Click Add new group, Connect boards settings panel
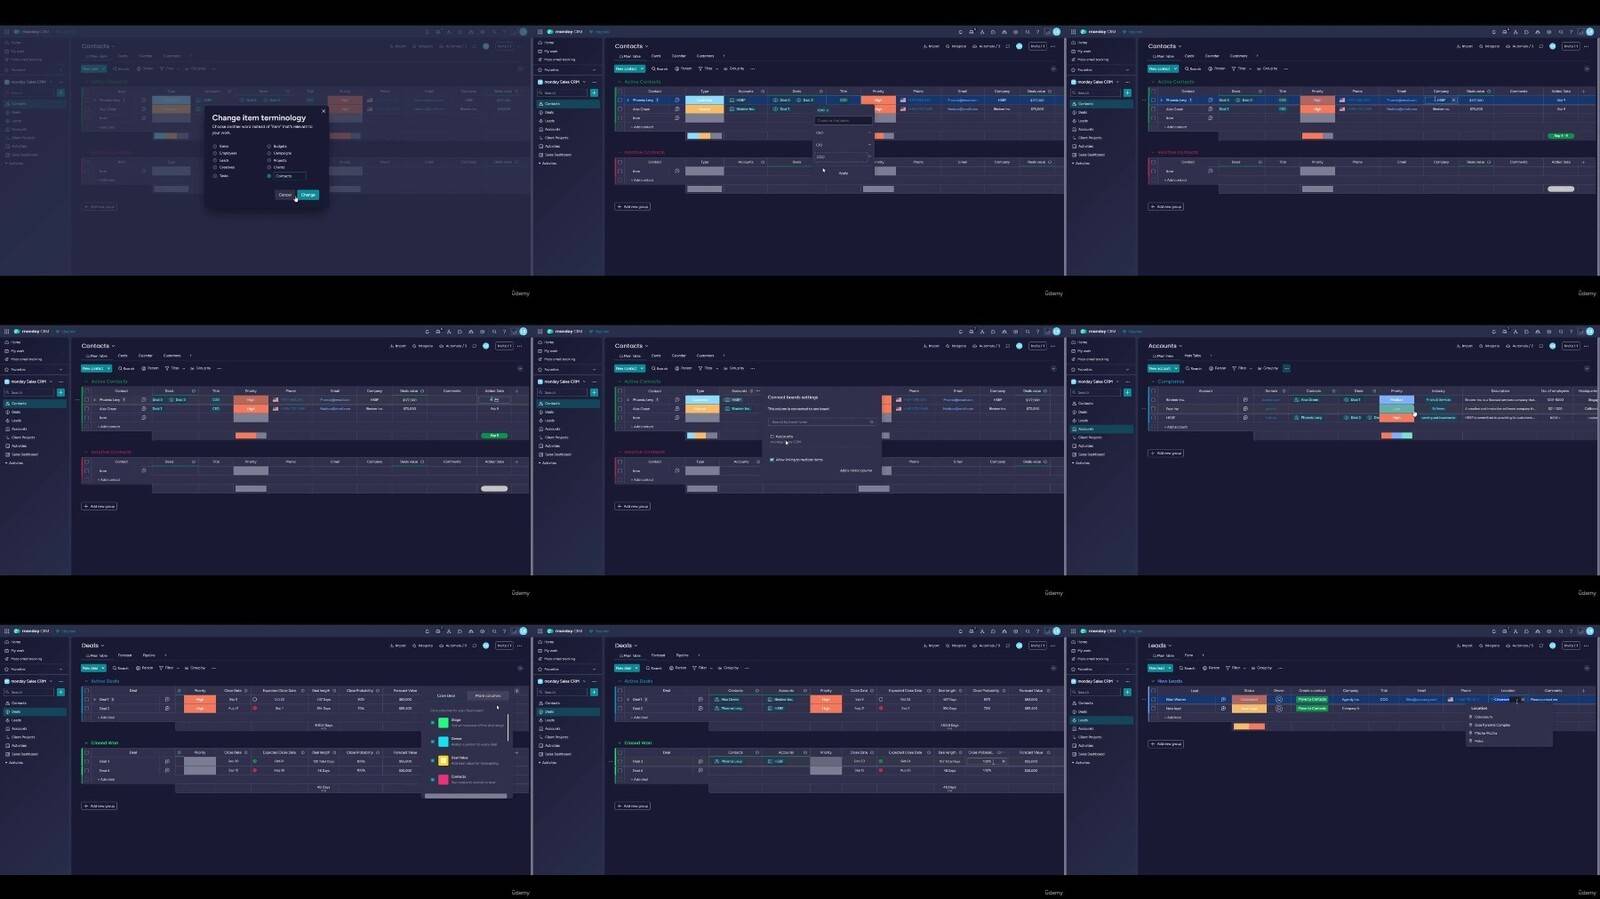This screenshot has width=1600, height=899. [632, 506]
